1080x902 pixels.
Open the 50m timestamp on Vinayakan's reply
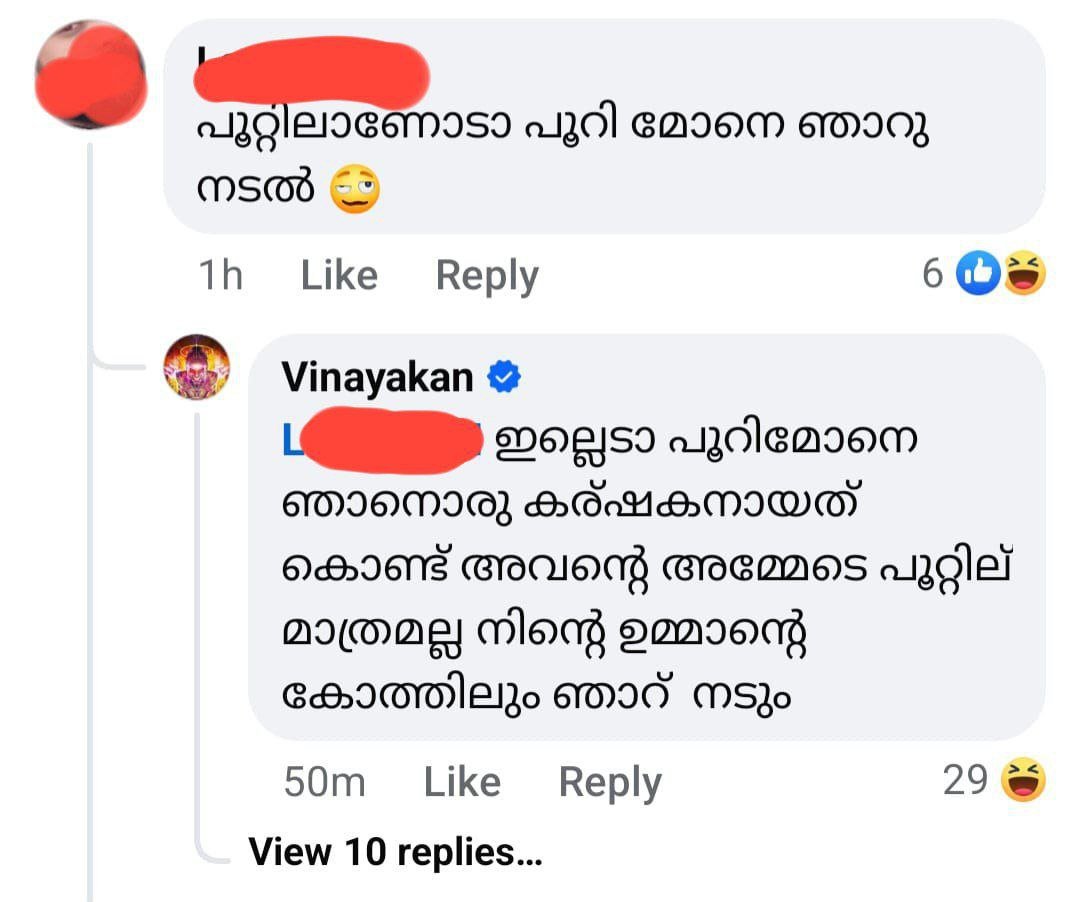point(324,782)
